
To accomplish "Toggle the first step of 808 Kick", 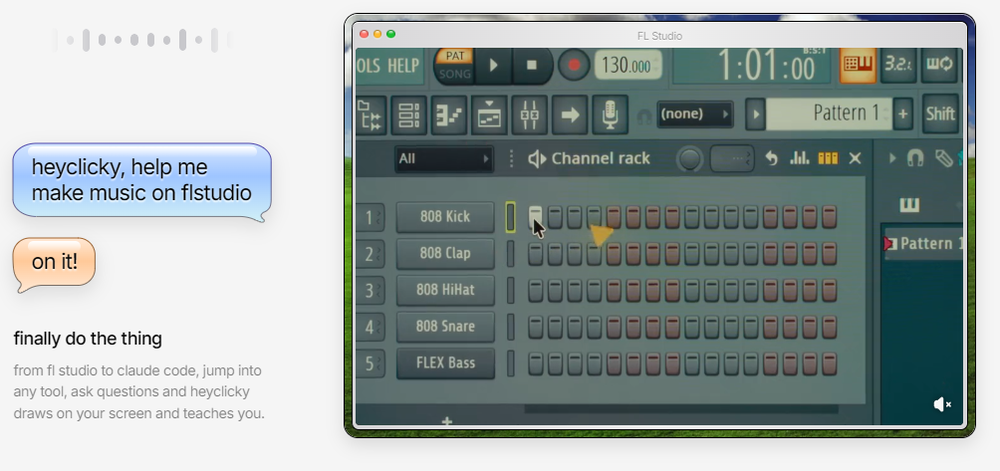I will (x=536, y=217).
